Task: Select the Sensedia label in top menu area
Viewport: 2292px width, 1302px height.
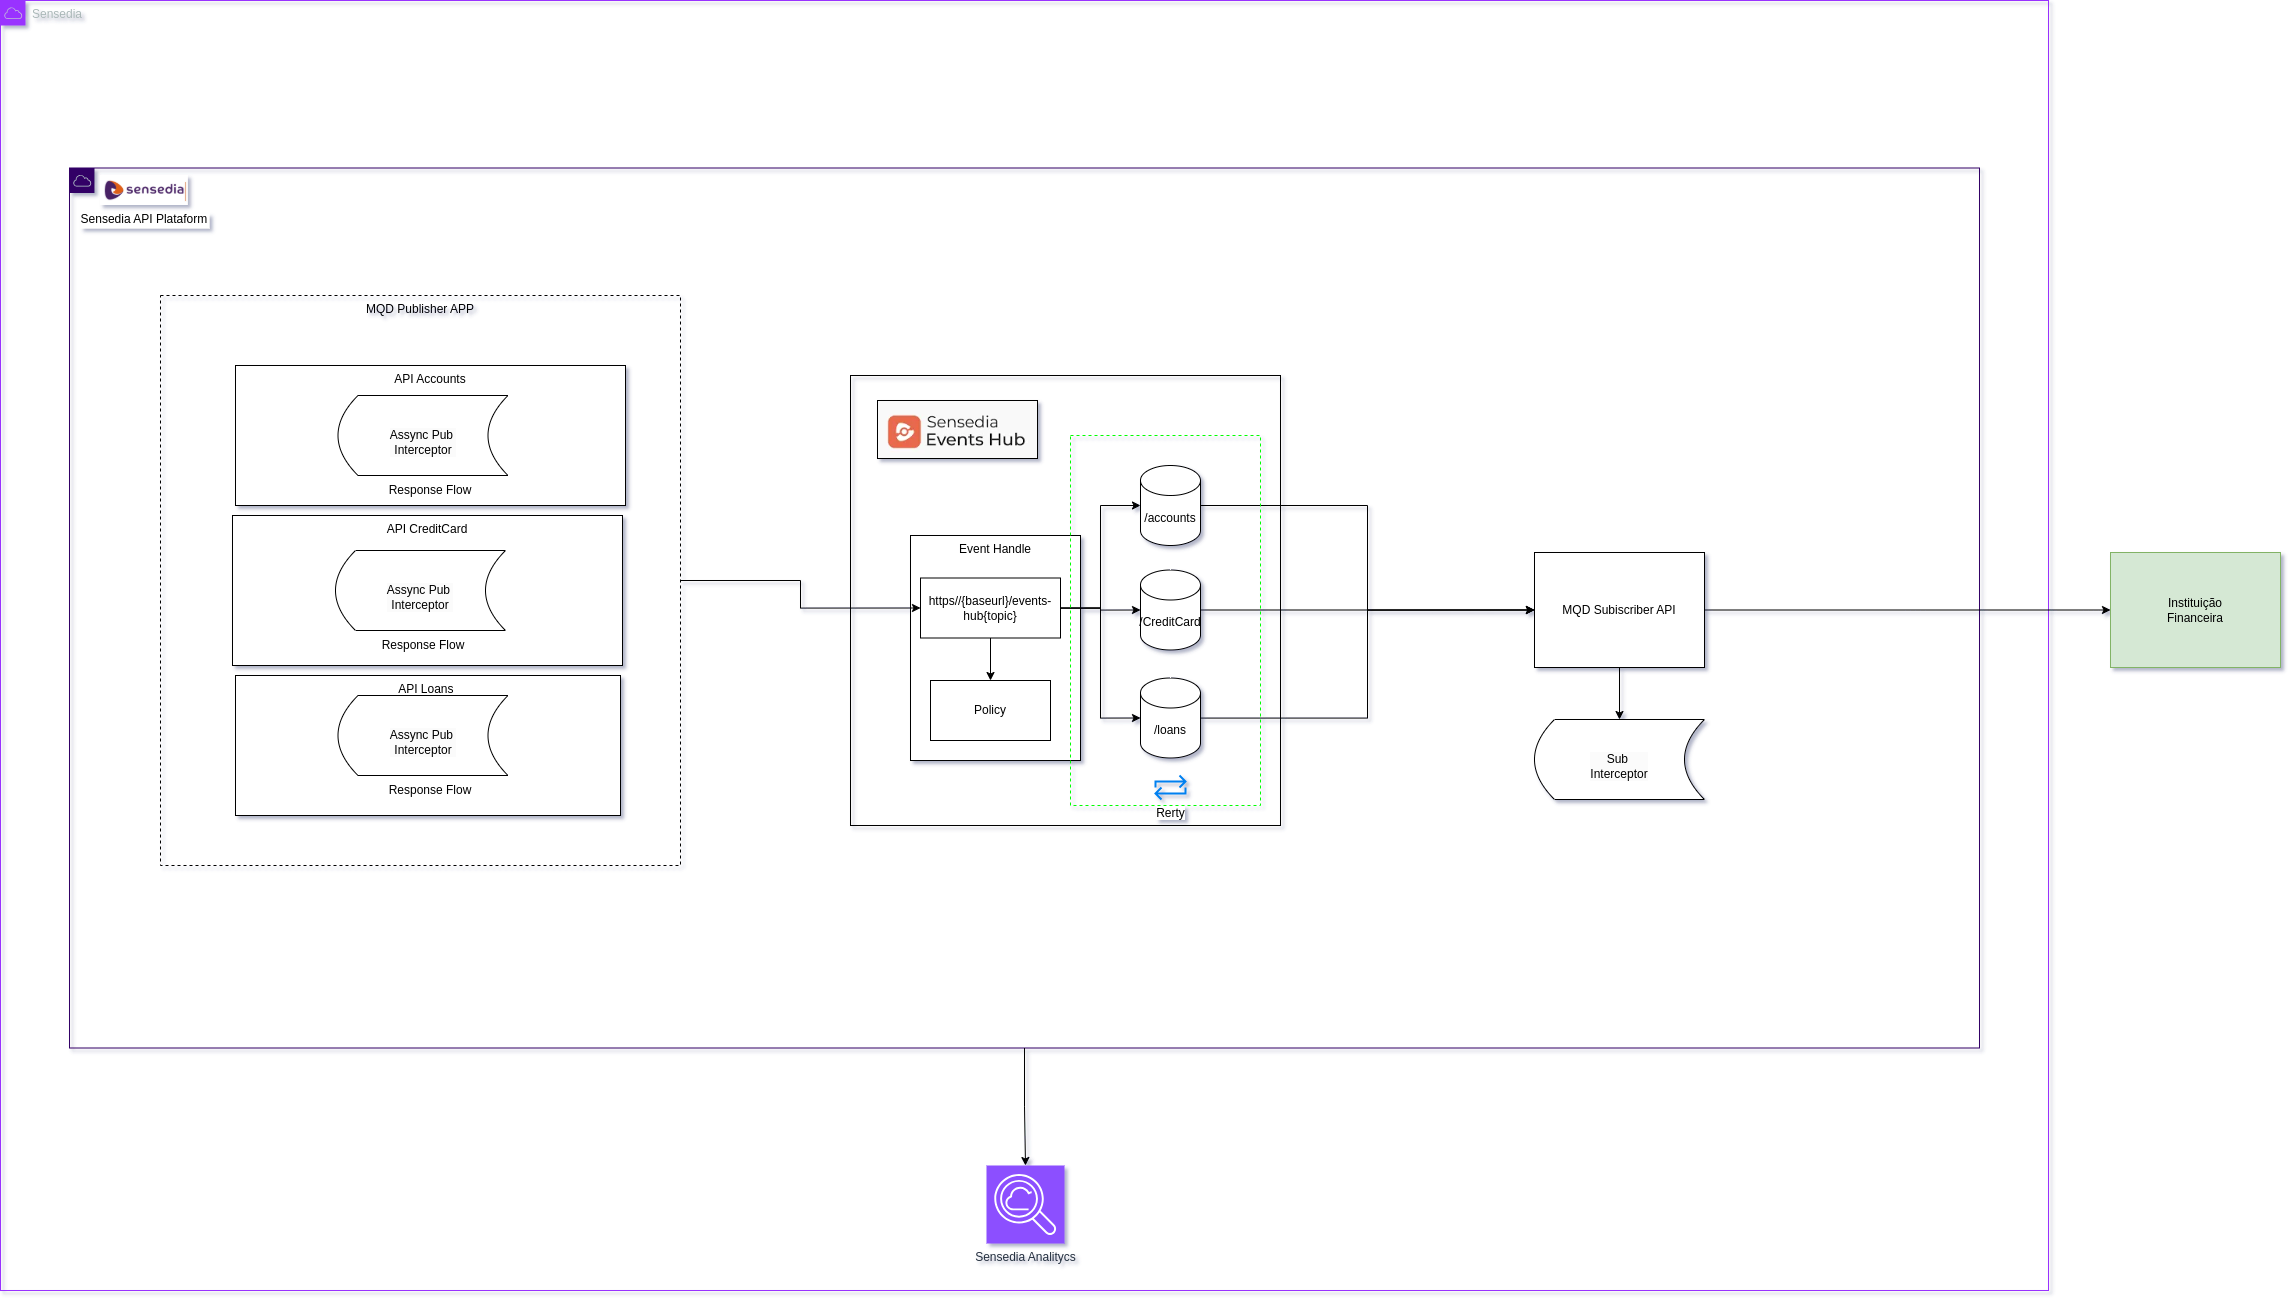Action: click(57, 13)
